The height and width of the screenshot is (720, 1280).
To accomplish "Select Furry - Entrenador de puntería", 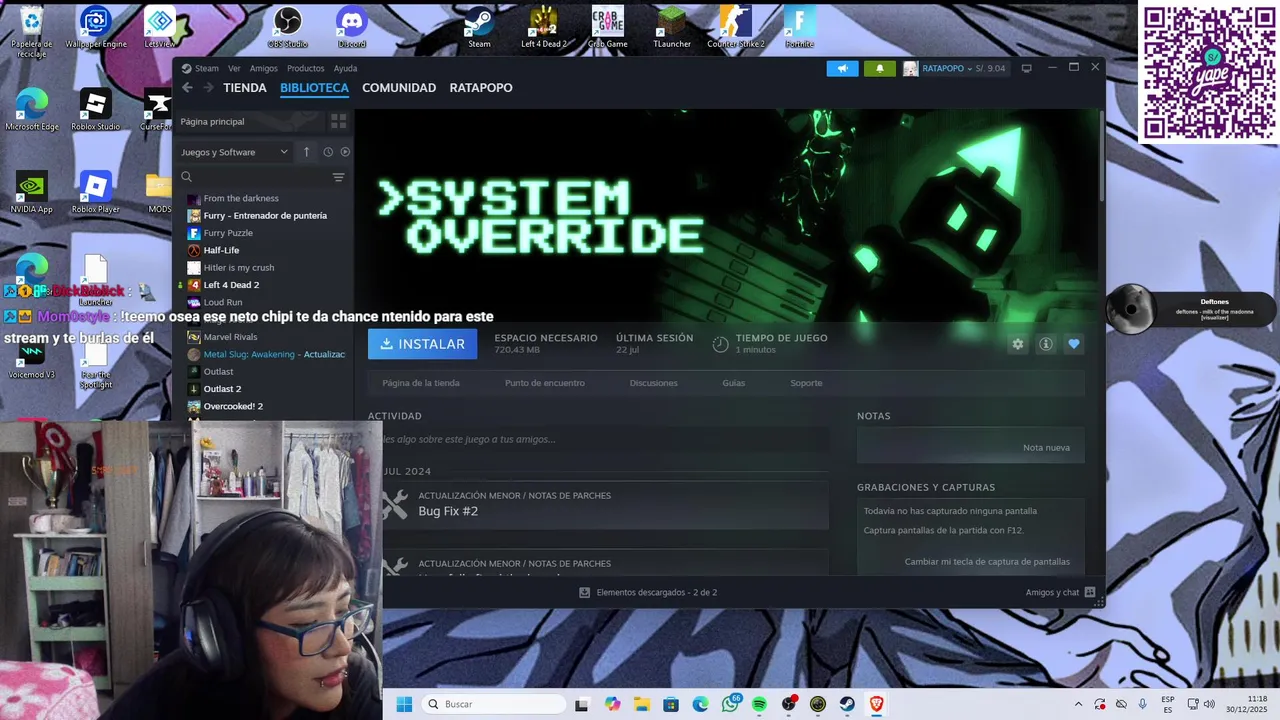I will pyautogui.click(x=264, y=215).
